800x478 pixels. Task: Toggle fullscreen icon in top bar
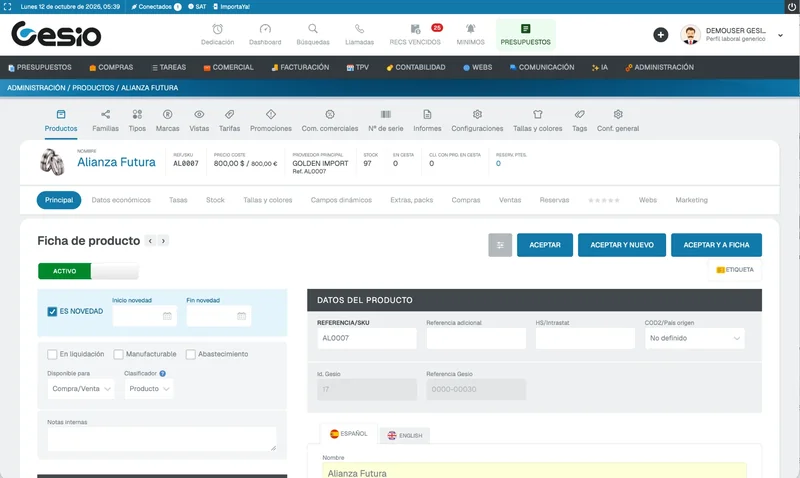pos(7,7)
